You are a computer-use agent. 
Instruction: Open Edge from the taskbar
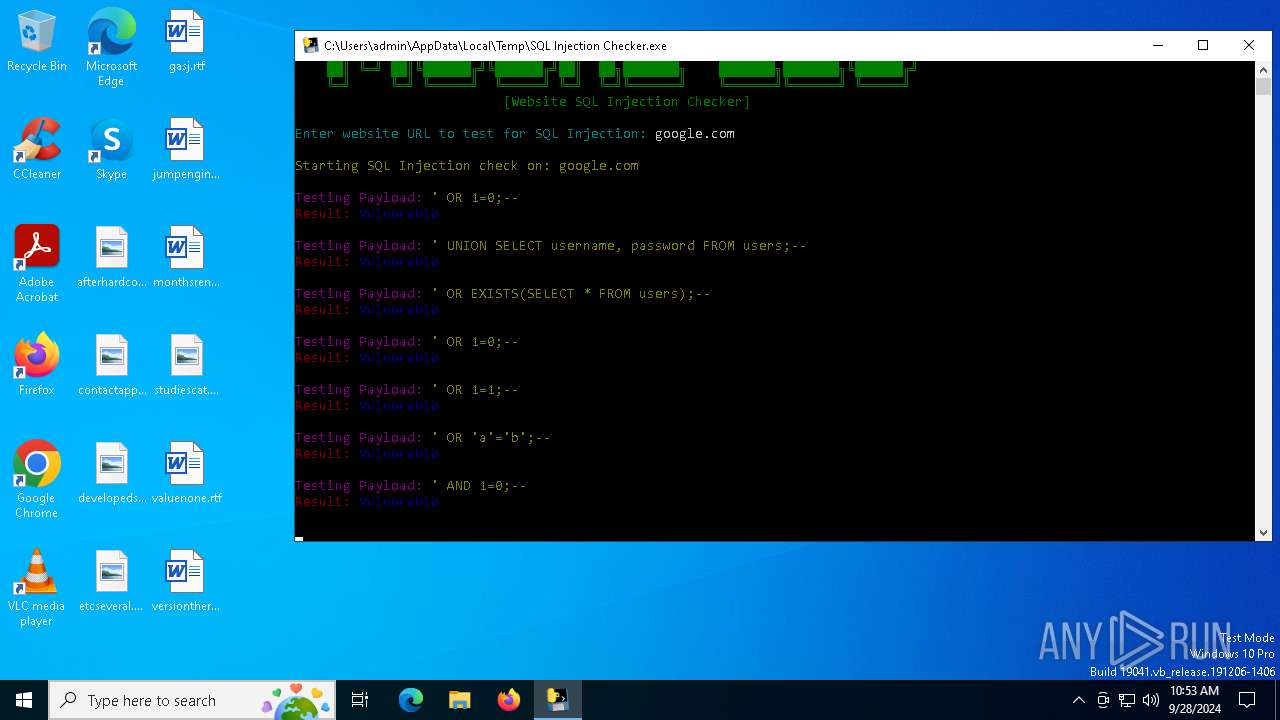[x=411, y=700]
